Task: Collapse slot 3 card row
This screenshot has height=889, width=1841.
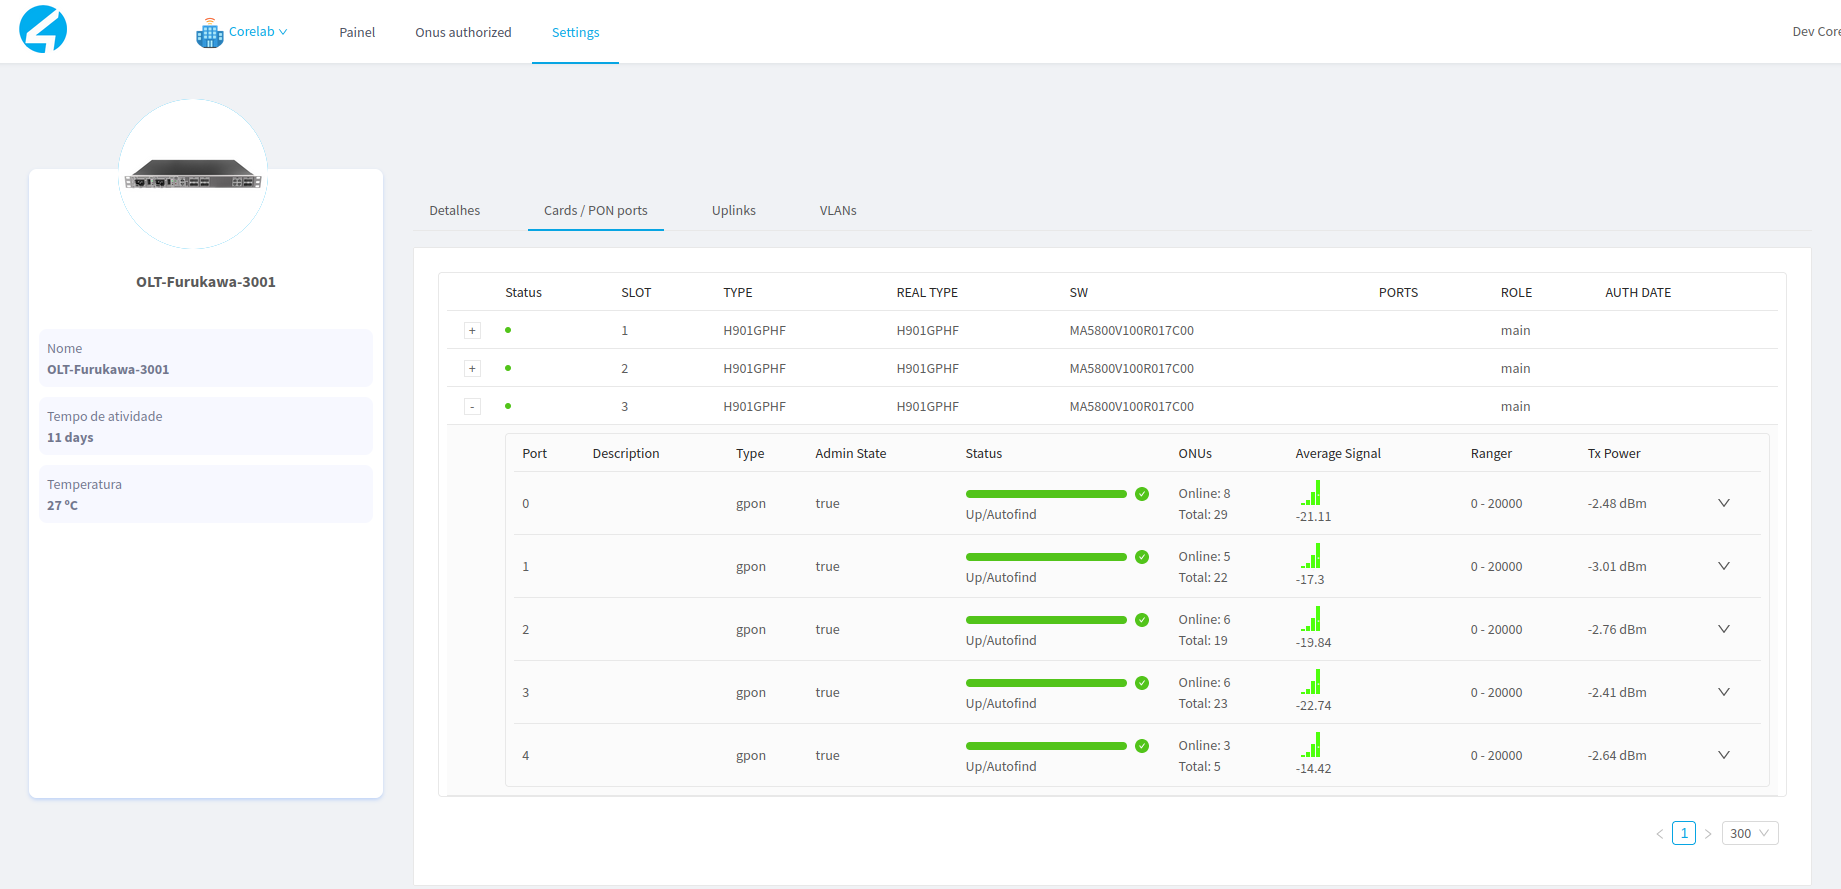Action: (x=472, y=407)
